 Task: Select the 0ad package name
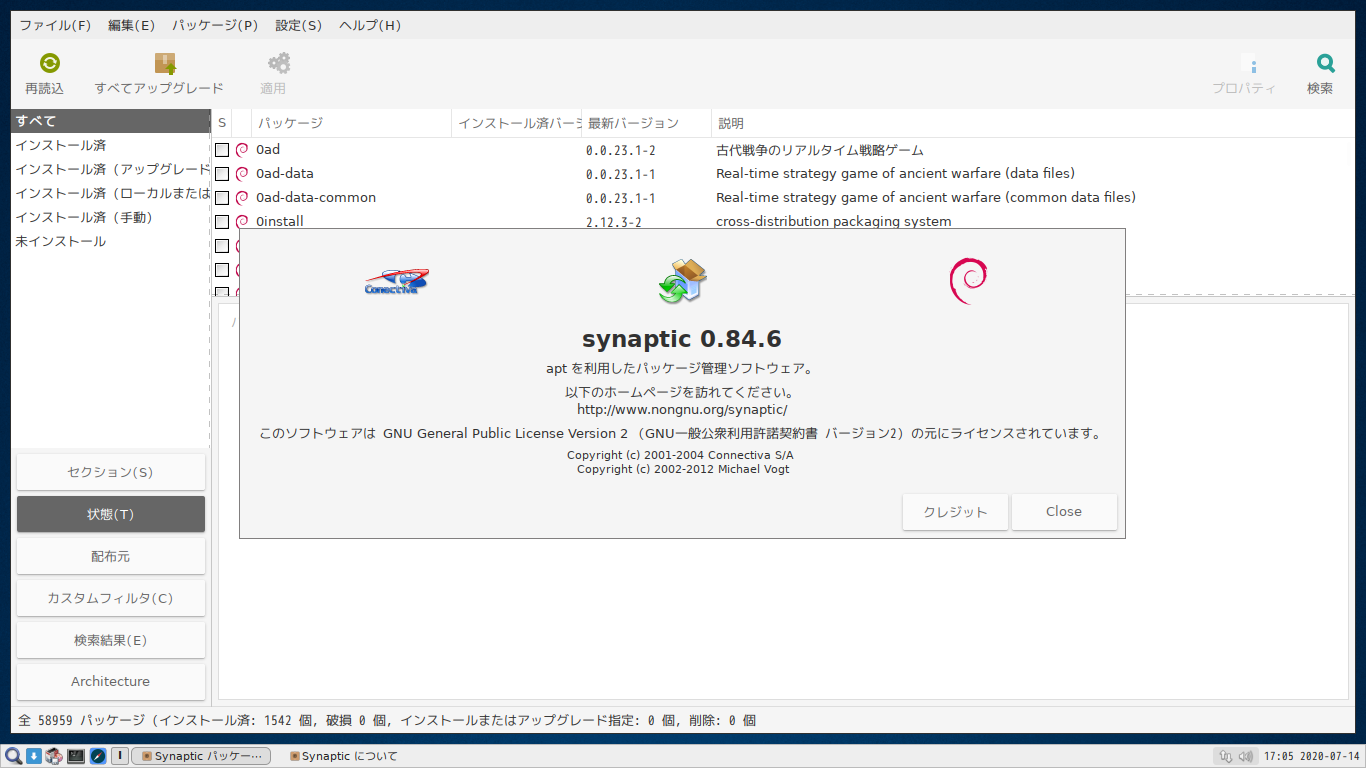coord(268,150)
